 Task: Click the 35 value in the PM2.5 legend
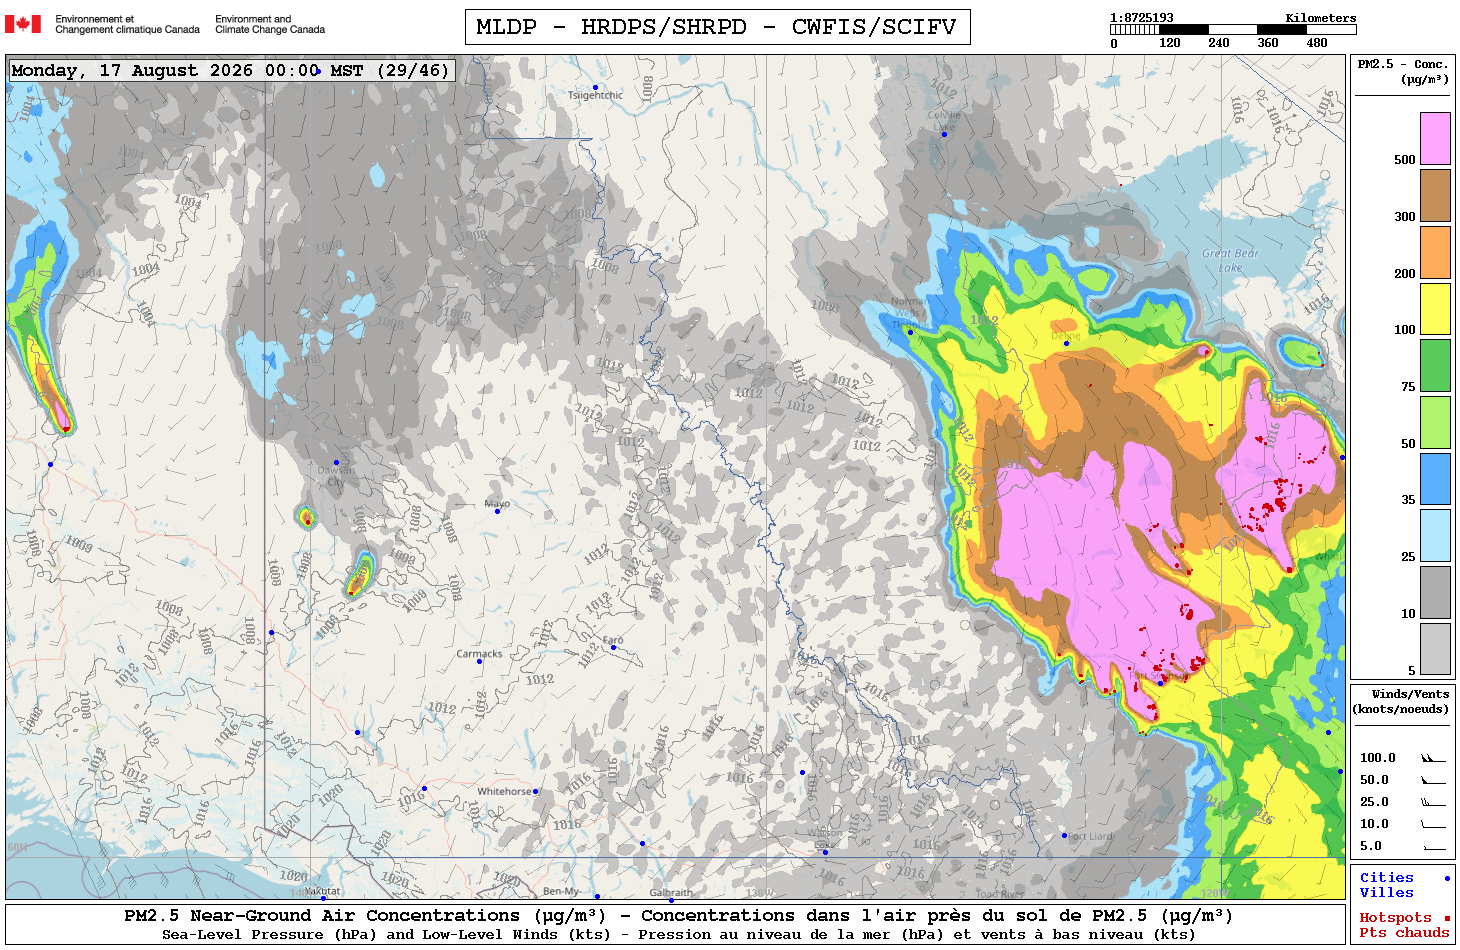click(1408, 500)
